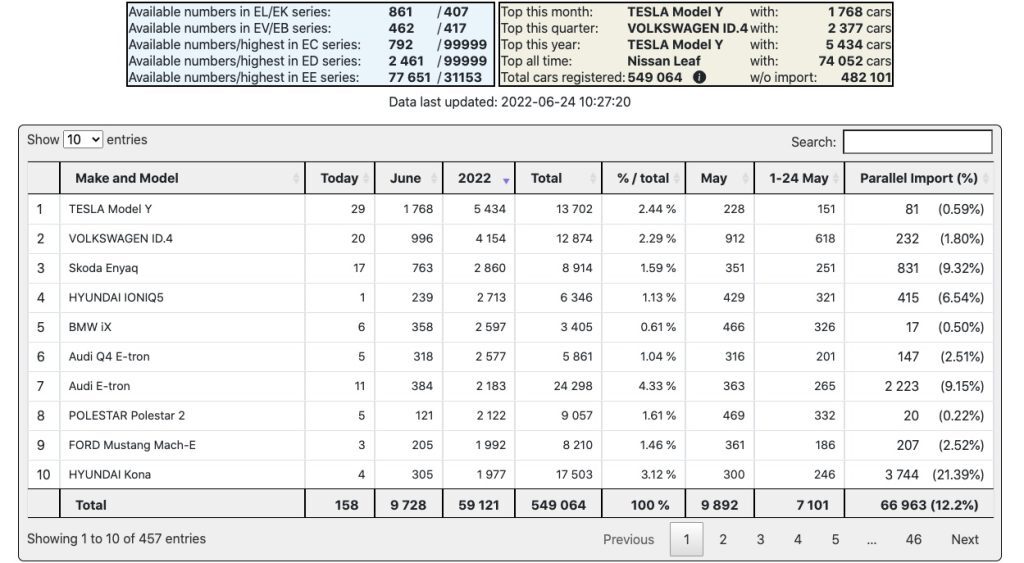
Task: Sort by the Today column header
Action: (339, 178)
